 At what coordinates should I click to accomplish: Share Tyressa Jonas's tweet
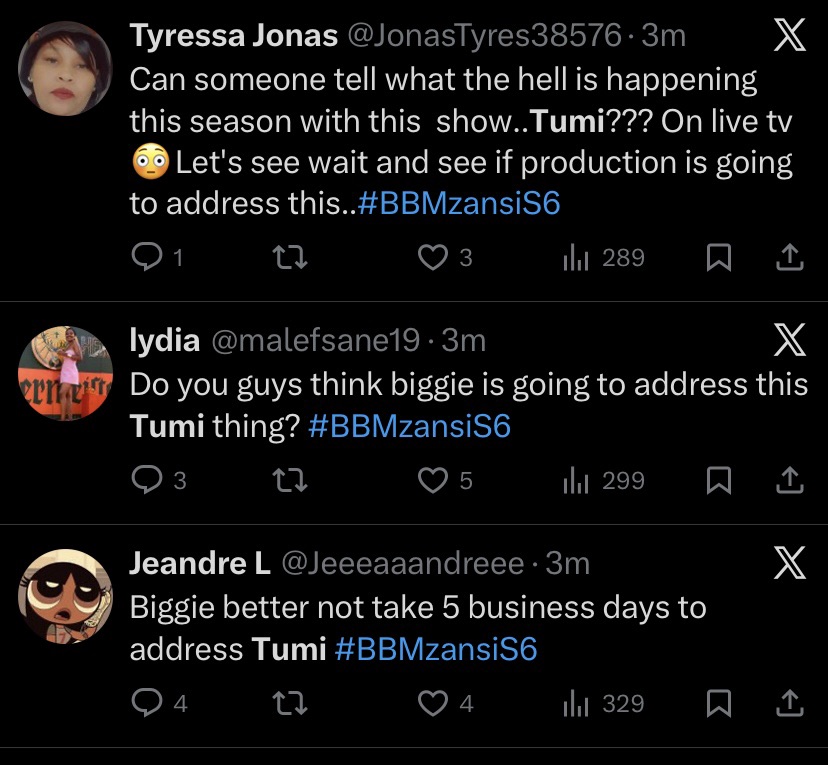[x=790, y=258]
